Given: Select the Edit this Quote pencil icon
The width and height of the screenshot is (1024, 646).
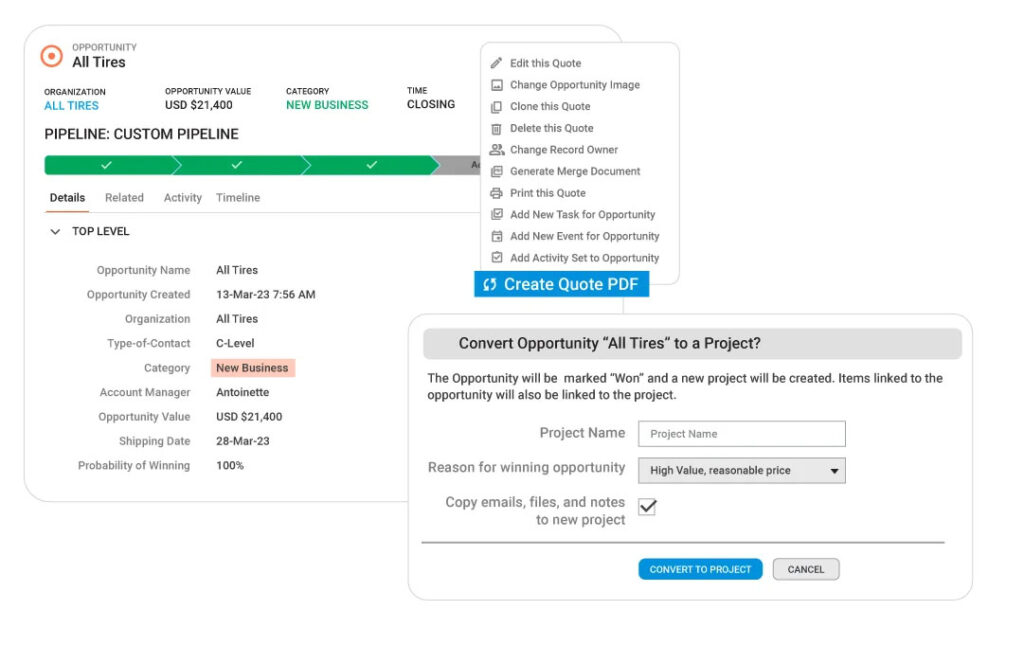Looking at the screenshot, I should pos(497,62).
